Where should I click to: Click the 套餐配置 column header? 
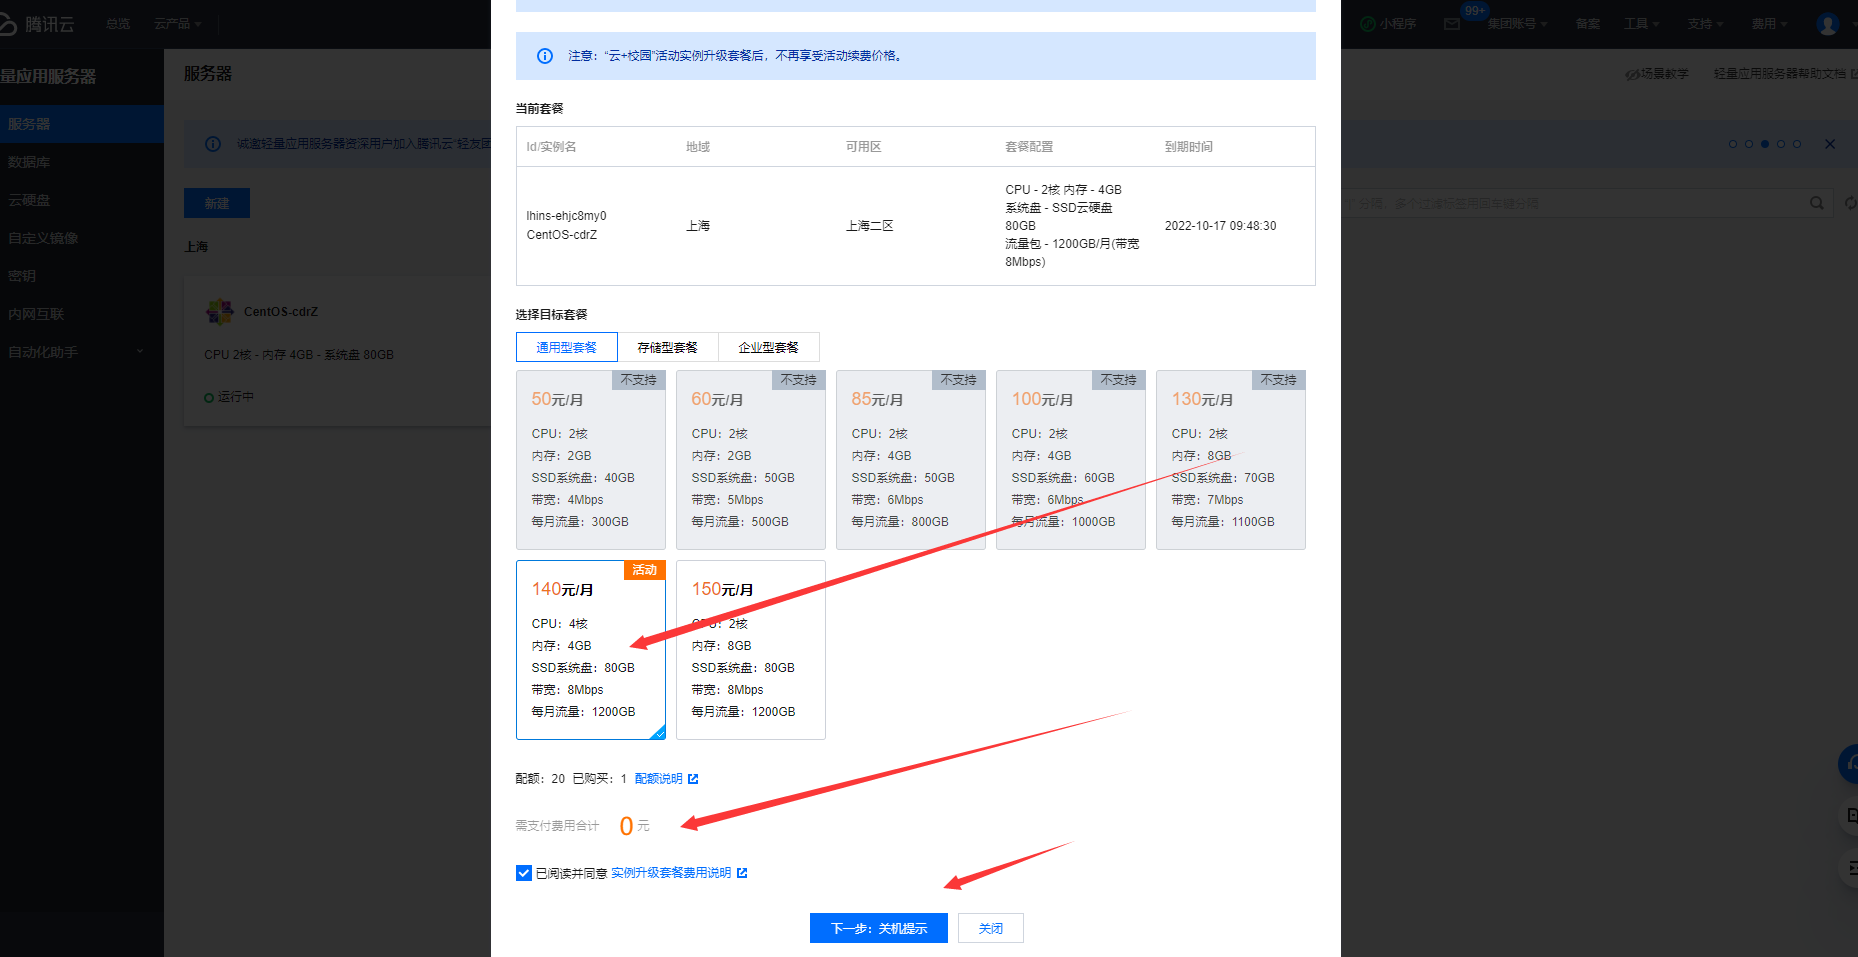pyautogui.click(x=1029, y=147)
